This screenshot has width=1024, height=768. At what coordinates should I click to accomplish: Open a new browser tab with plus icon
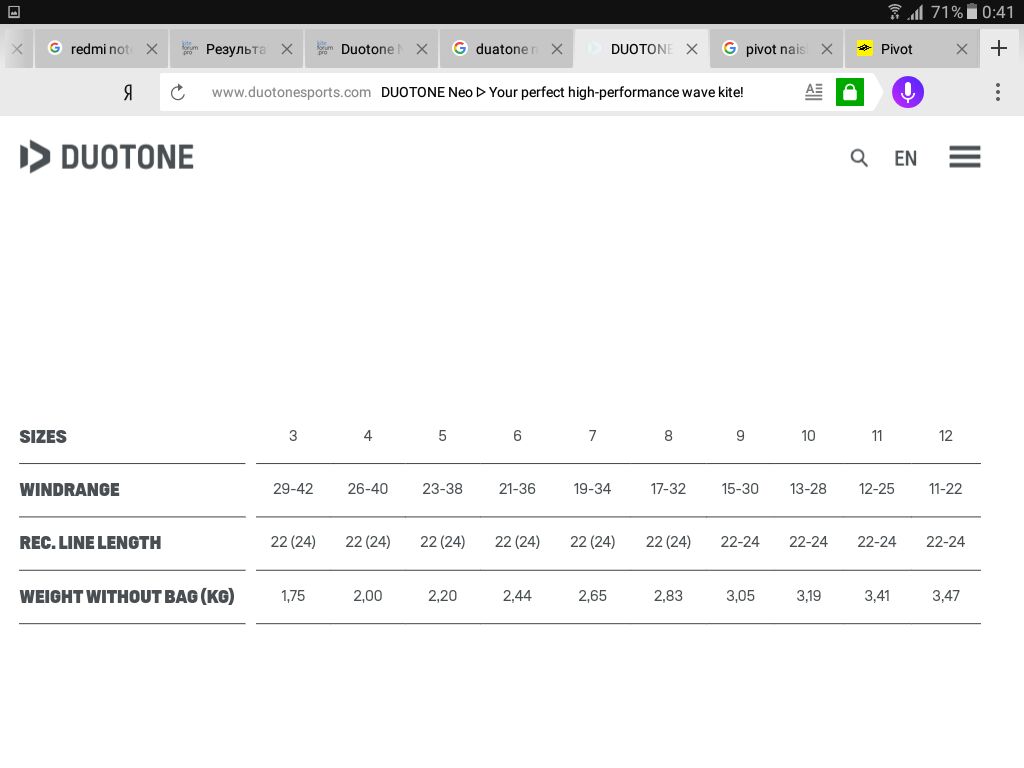(x=999, y=48)
